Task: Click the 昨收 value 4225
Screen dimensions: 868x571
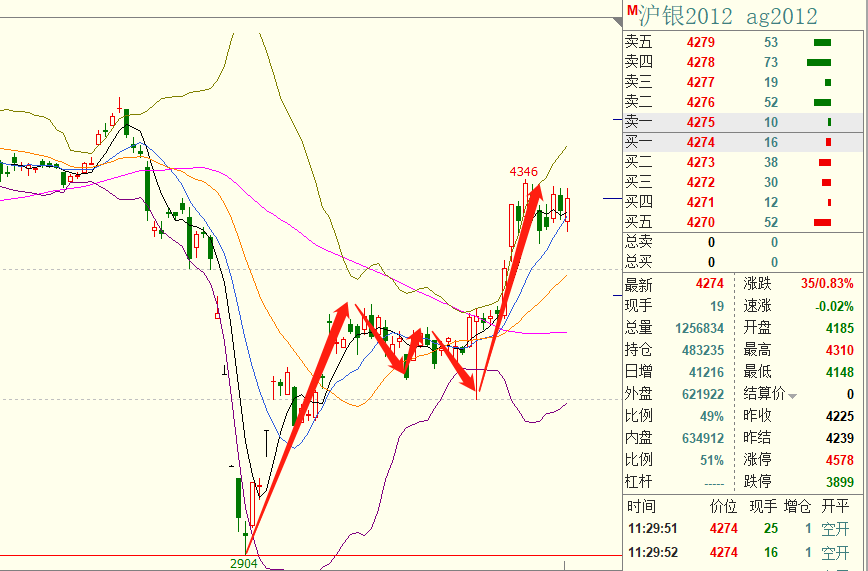Action: [x=840, y=416]
